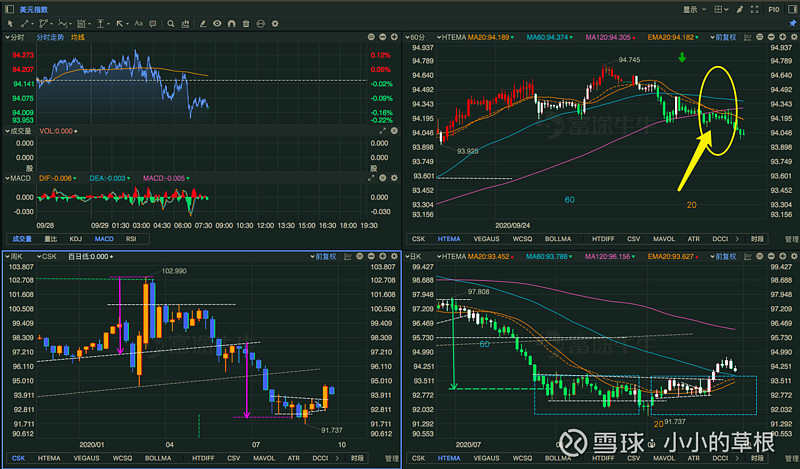Close the 成交量 volume sub-panel
800x469 pixels.
coord(394,131)
